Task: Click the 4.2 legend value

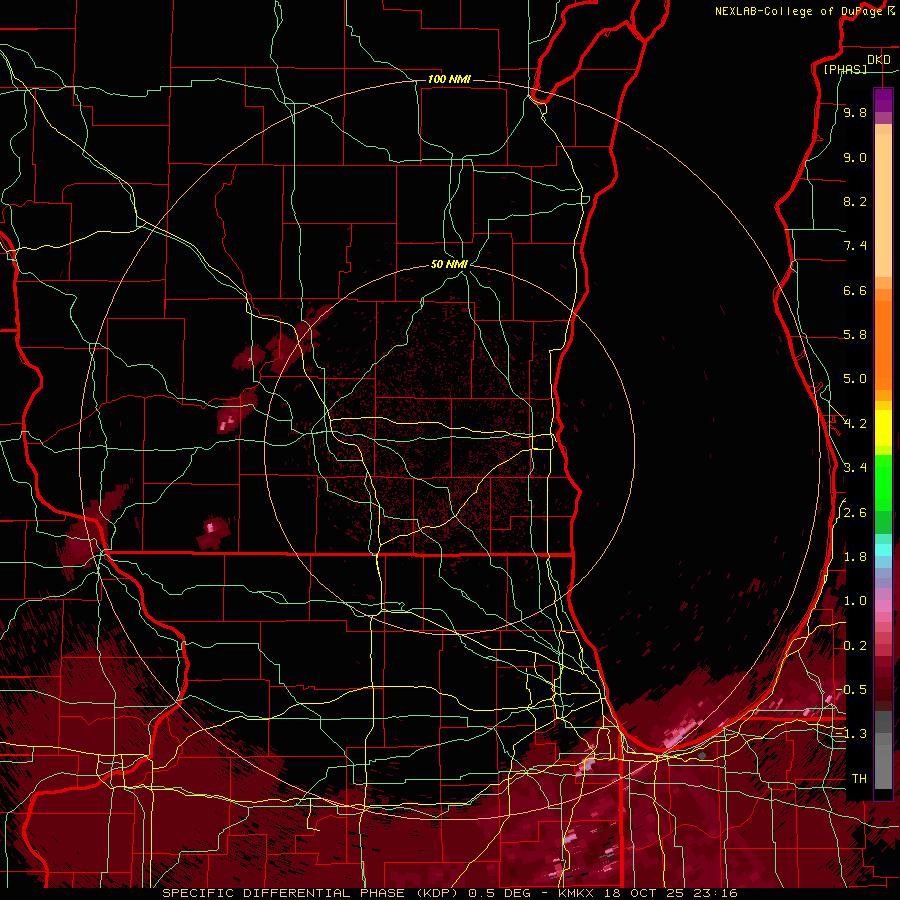Action: (x=855, y=424)
